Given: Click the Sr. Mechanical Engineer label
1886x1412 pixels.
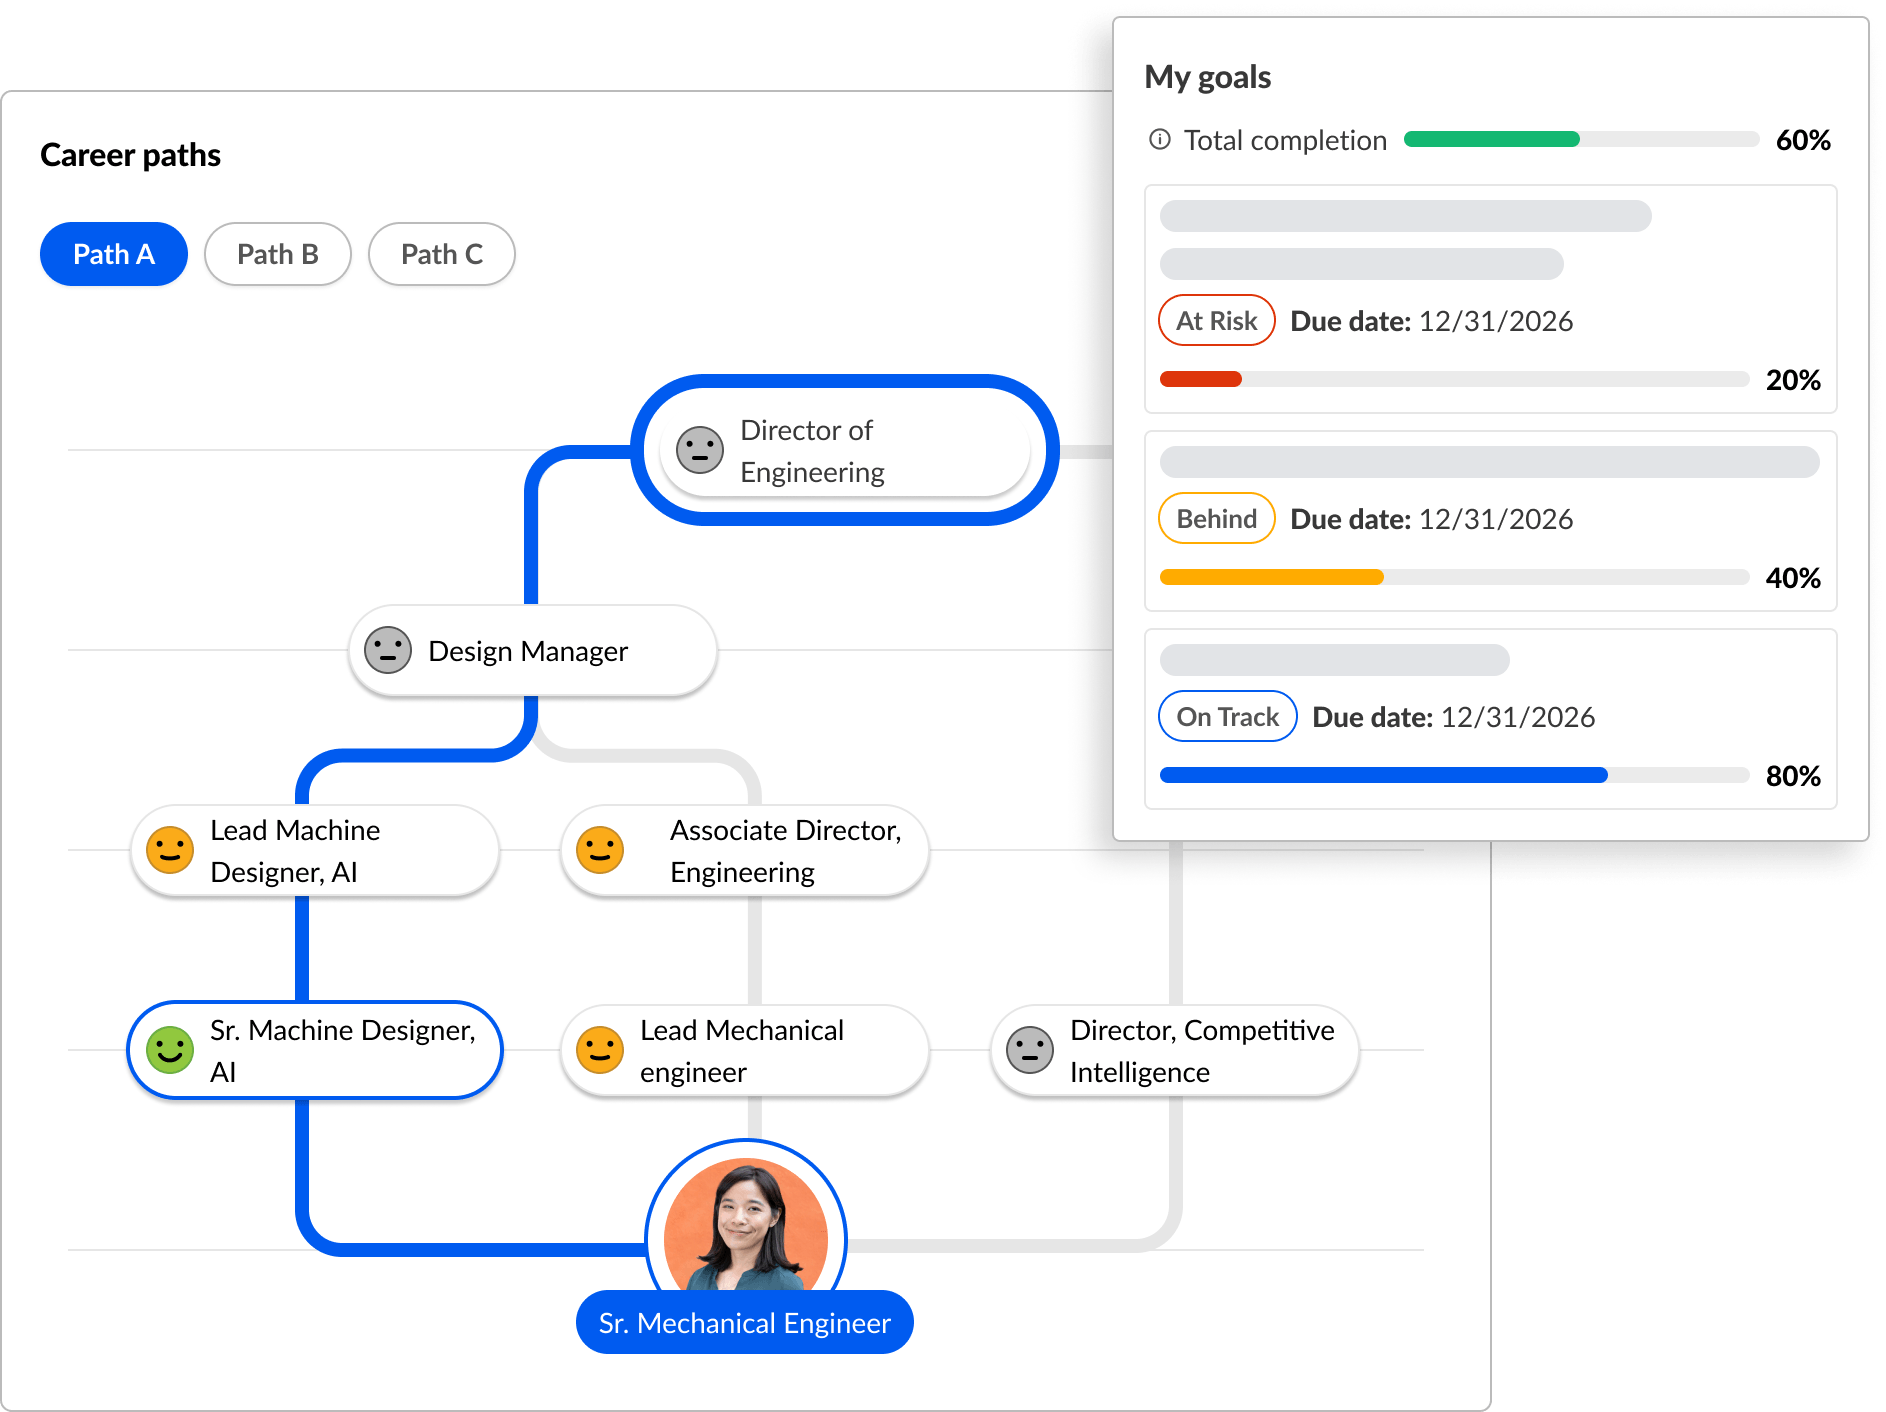Looking at the screenshot, I should click(x=745, y=1322).
